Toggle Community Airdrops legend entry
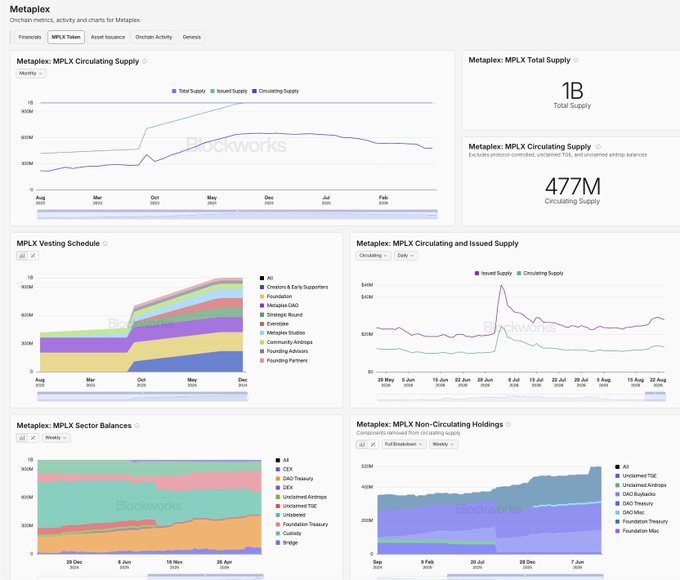 (286, 342)
